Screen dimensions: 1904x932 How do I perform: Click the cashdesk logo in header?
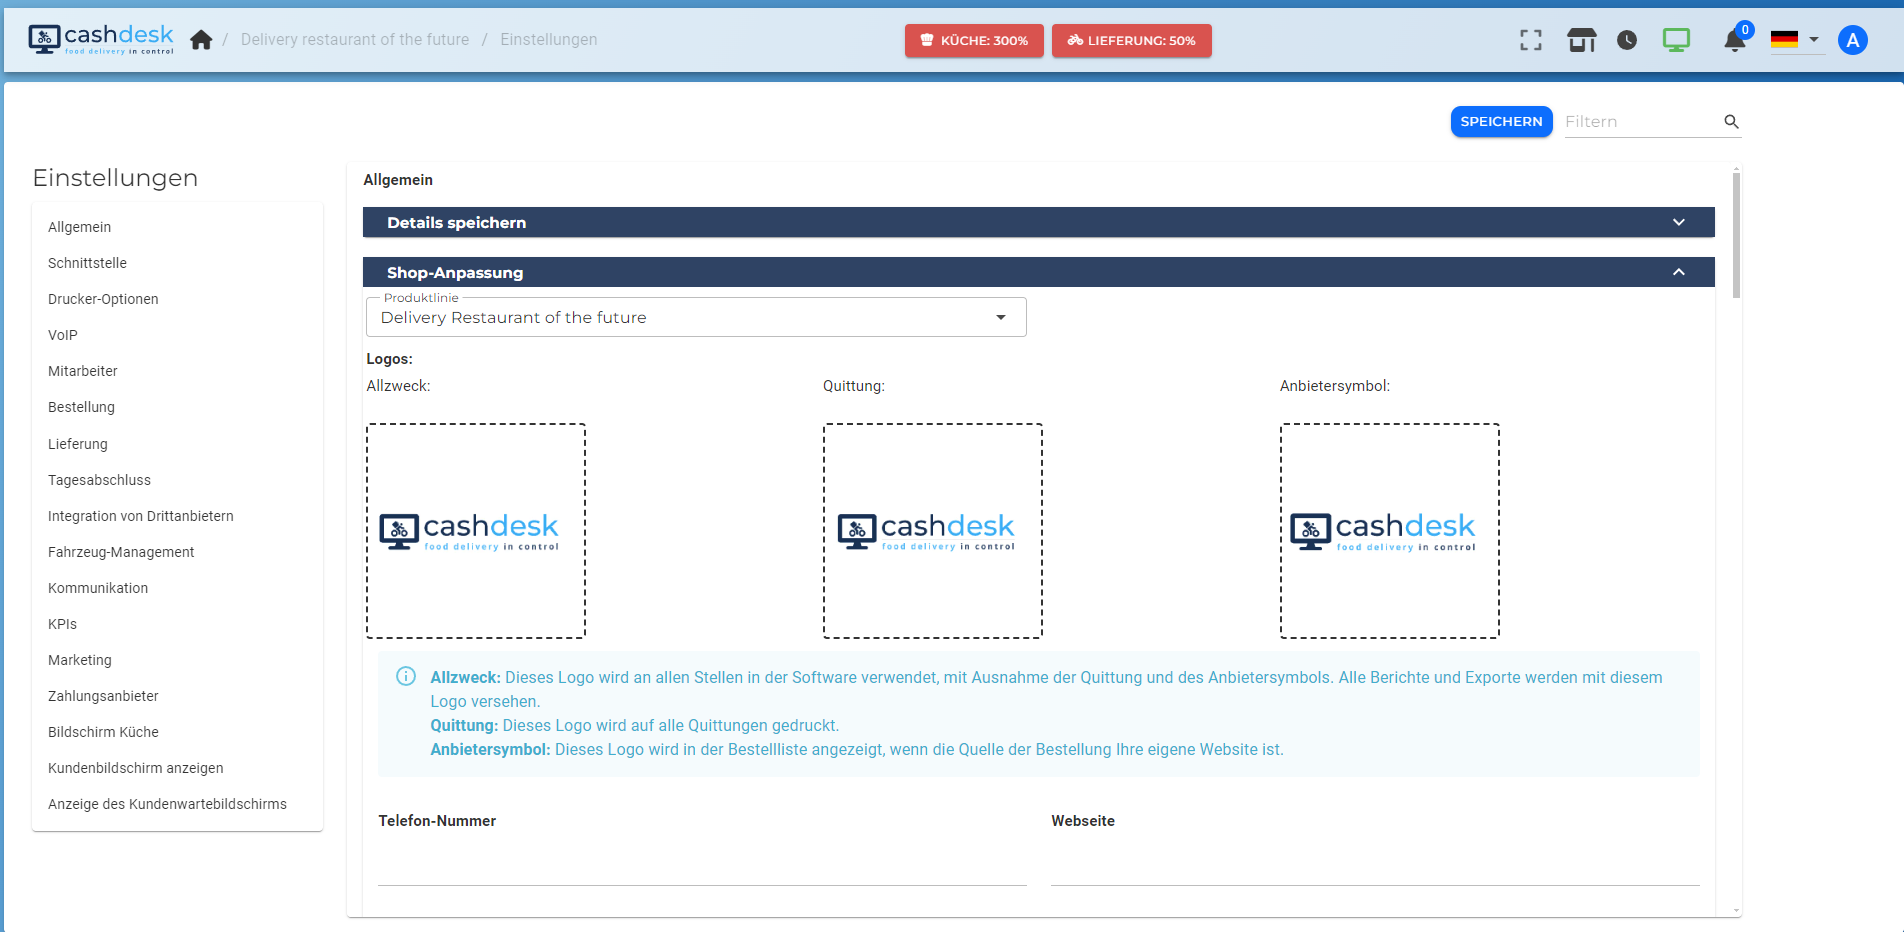point(101,39)
